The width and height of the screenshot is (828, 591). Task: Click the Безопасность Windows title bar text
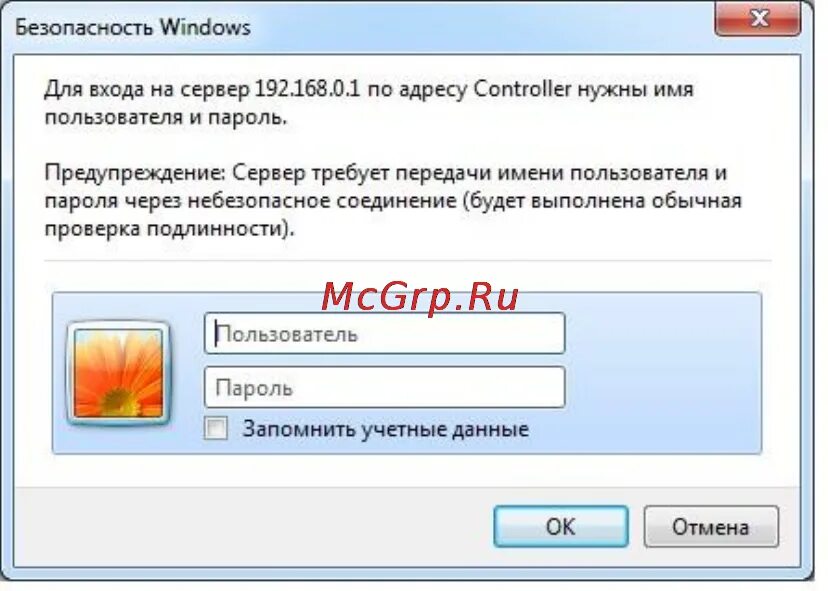133,27
